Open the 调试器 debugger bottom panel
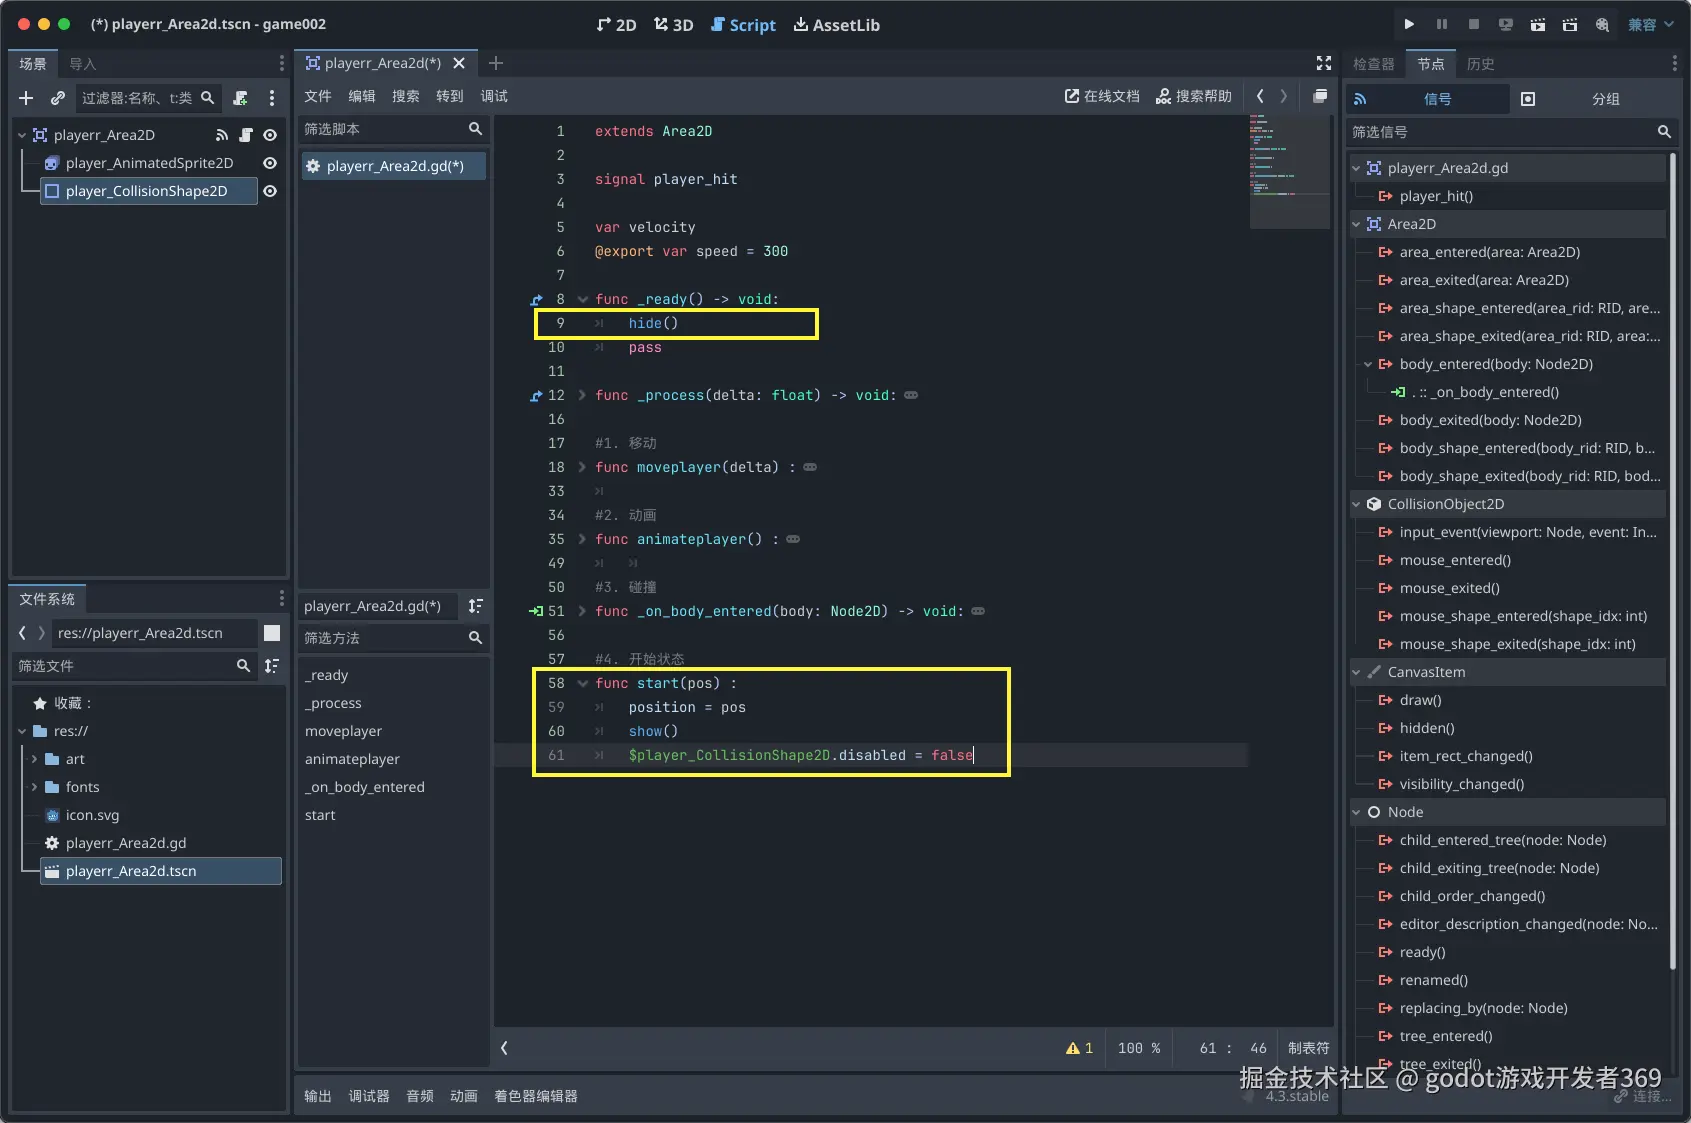This screenshot has width=1691, height=1123. [x=369, y=1096]
